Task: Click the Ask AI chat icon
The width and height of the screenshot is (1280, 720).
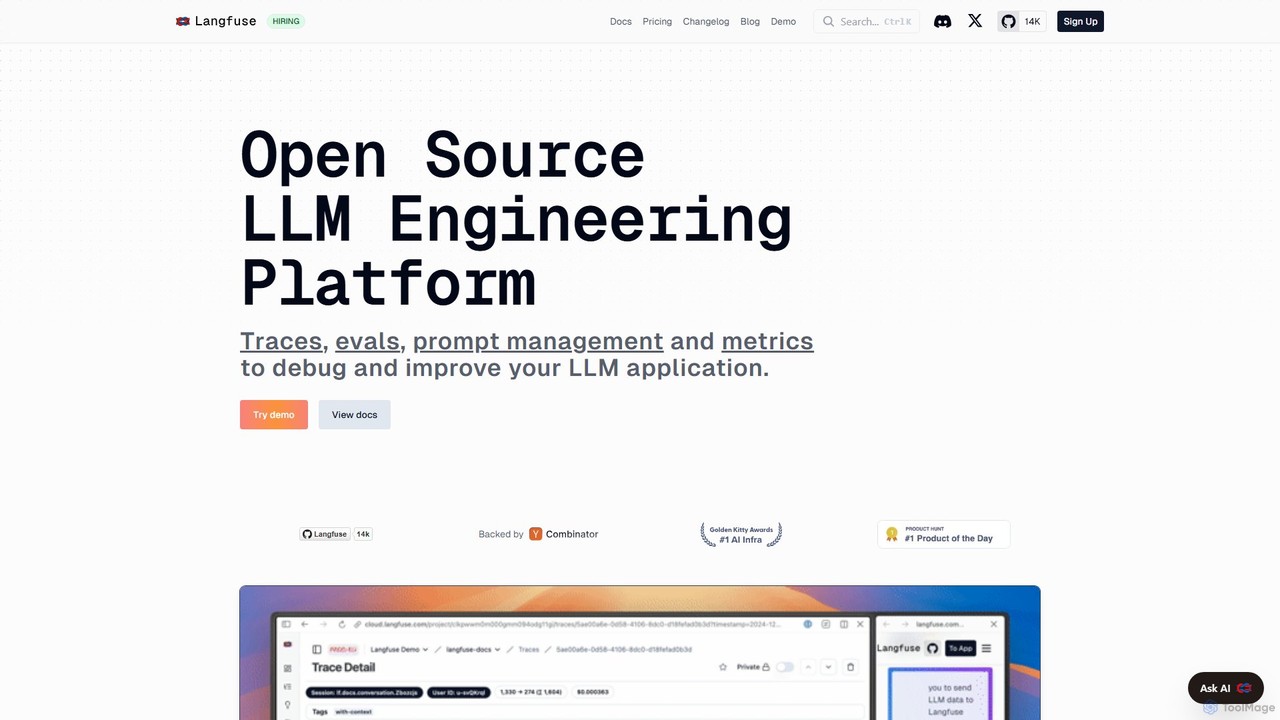Action: [1244, 688]
